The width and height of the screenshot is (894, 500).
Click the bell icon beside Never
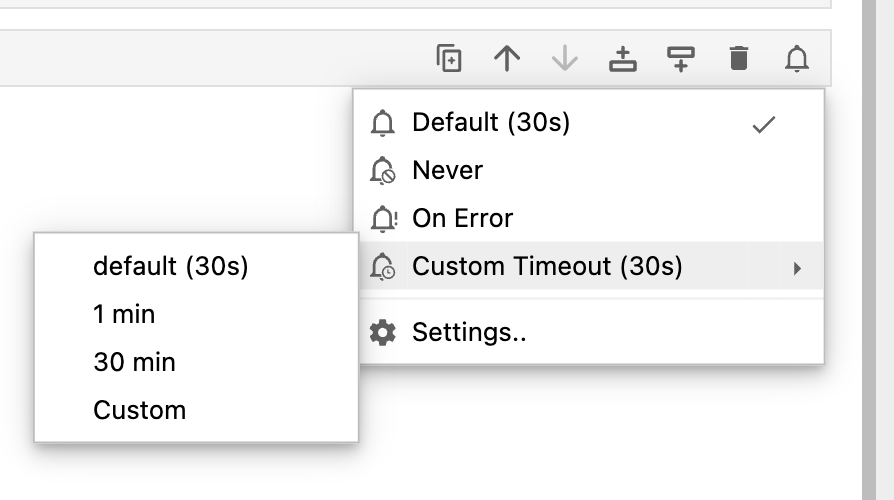point(383,171)
